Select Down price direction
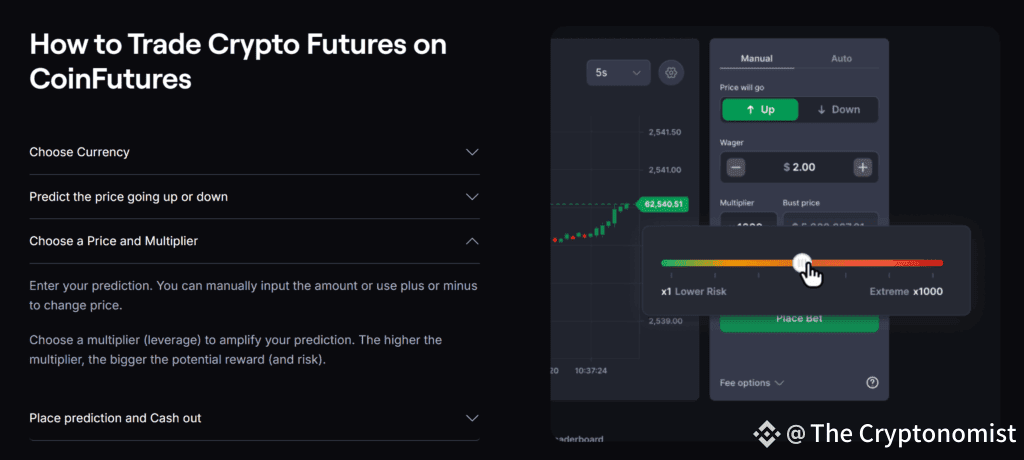Screen dimensions: 1024x460 pyautogui.click(x=839, y=110)
